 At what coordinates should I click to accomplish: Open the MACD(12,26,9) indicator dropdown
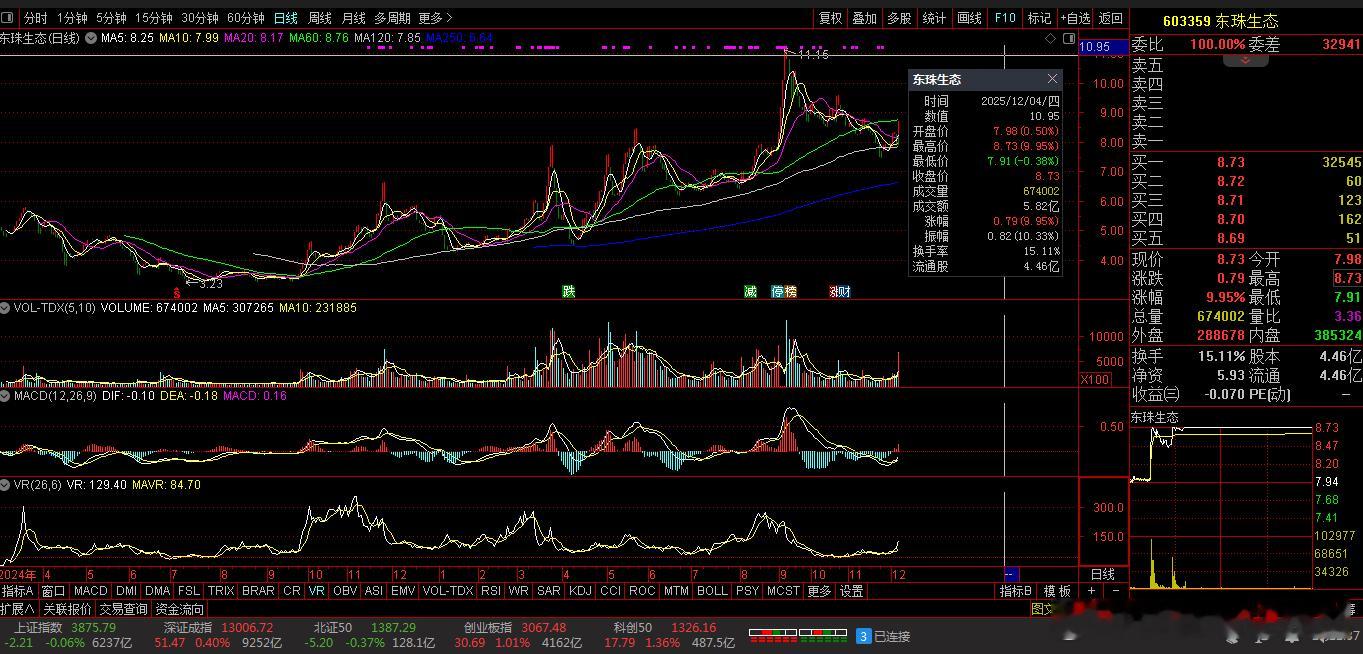pos(6,396)
